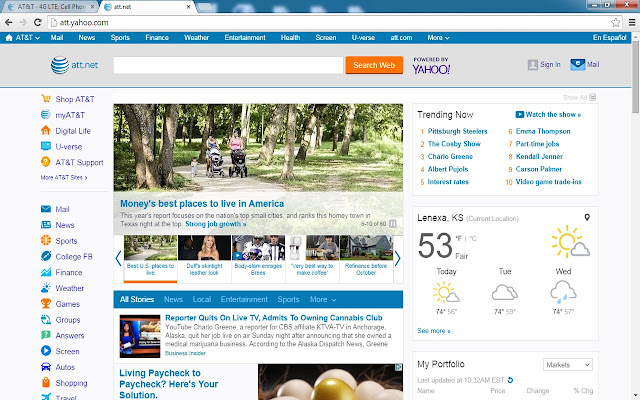This screenshot has height=400, width=640.
Task: Switch temperature units to °C
Action: pyautogui.click(x=473, y=238)
